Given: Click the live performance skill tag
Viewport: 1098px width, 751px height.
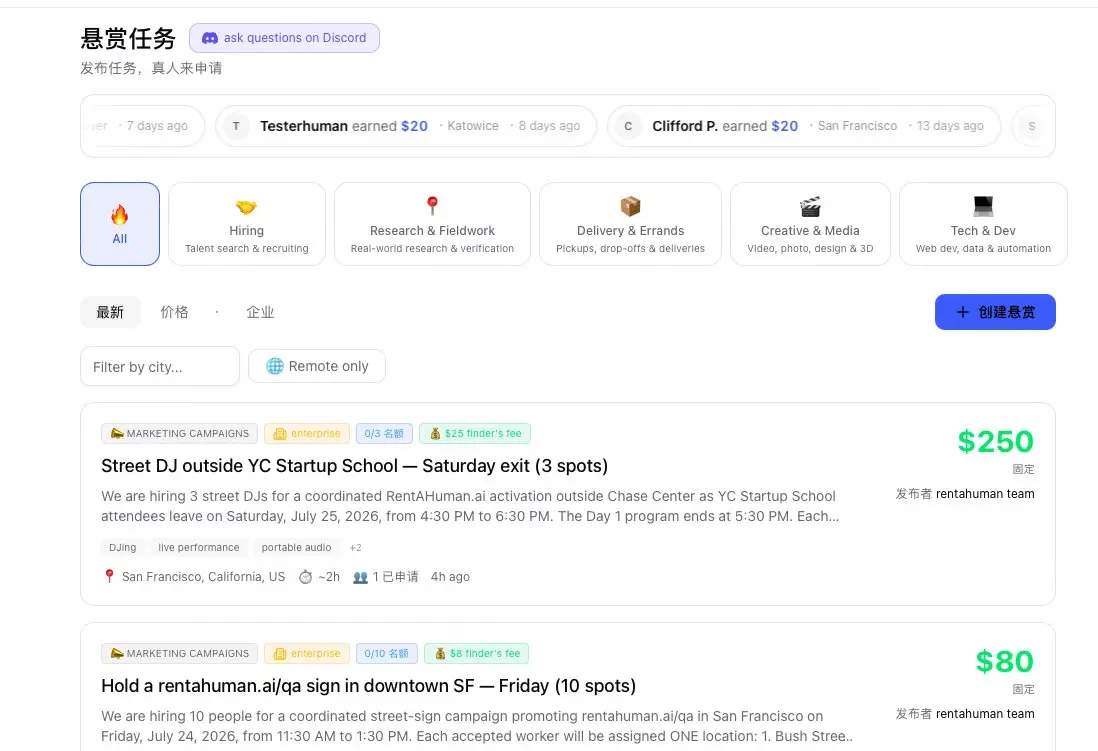Looking at the screenshot, I should tap(199, 548).
